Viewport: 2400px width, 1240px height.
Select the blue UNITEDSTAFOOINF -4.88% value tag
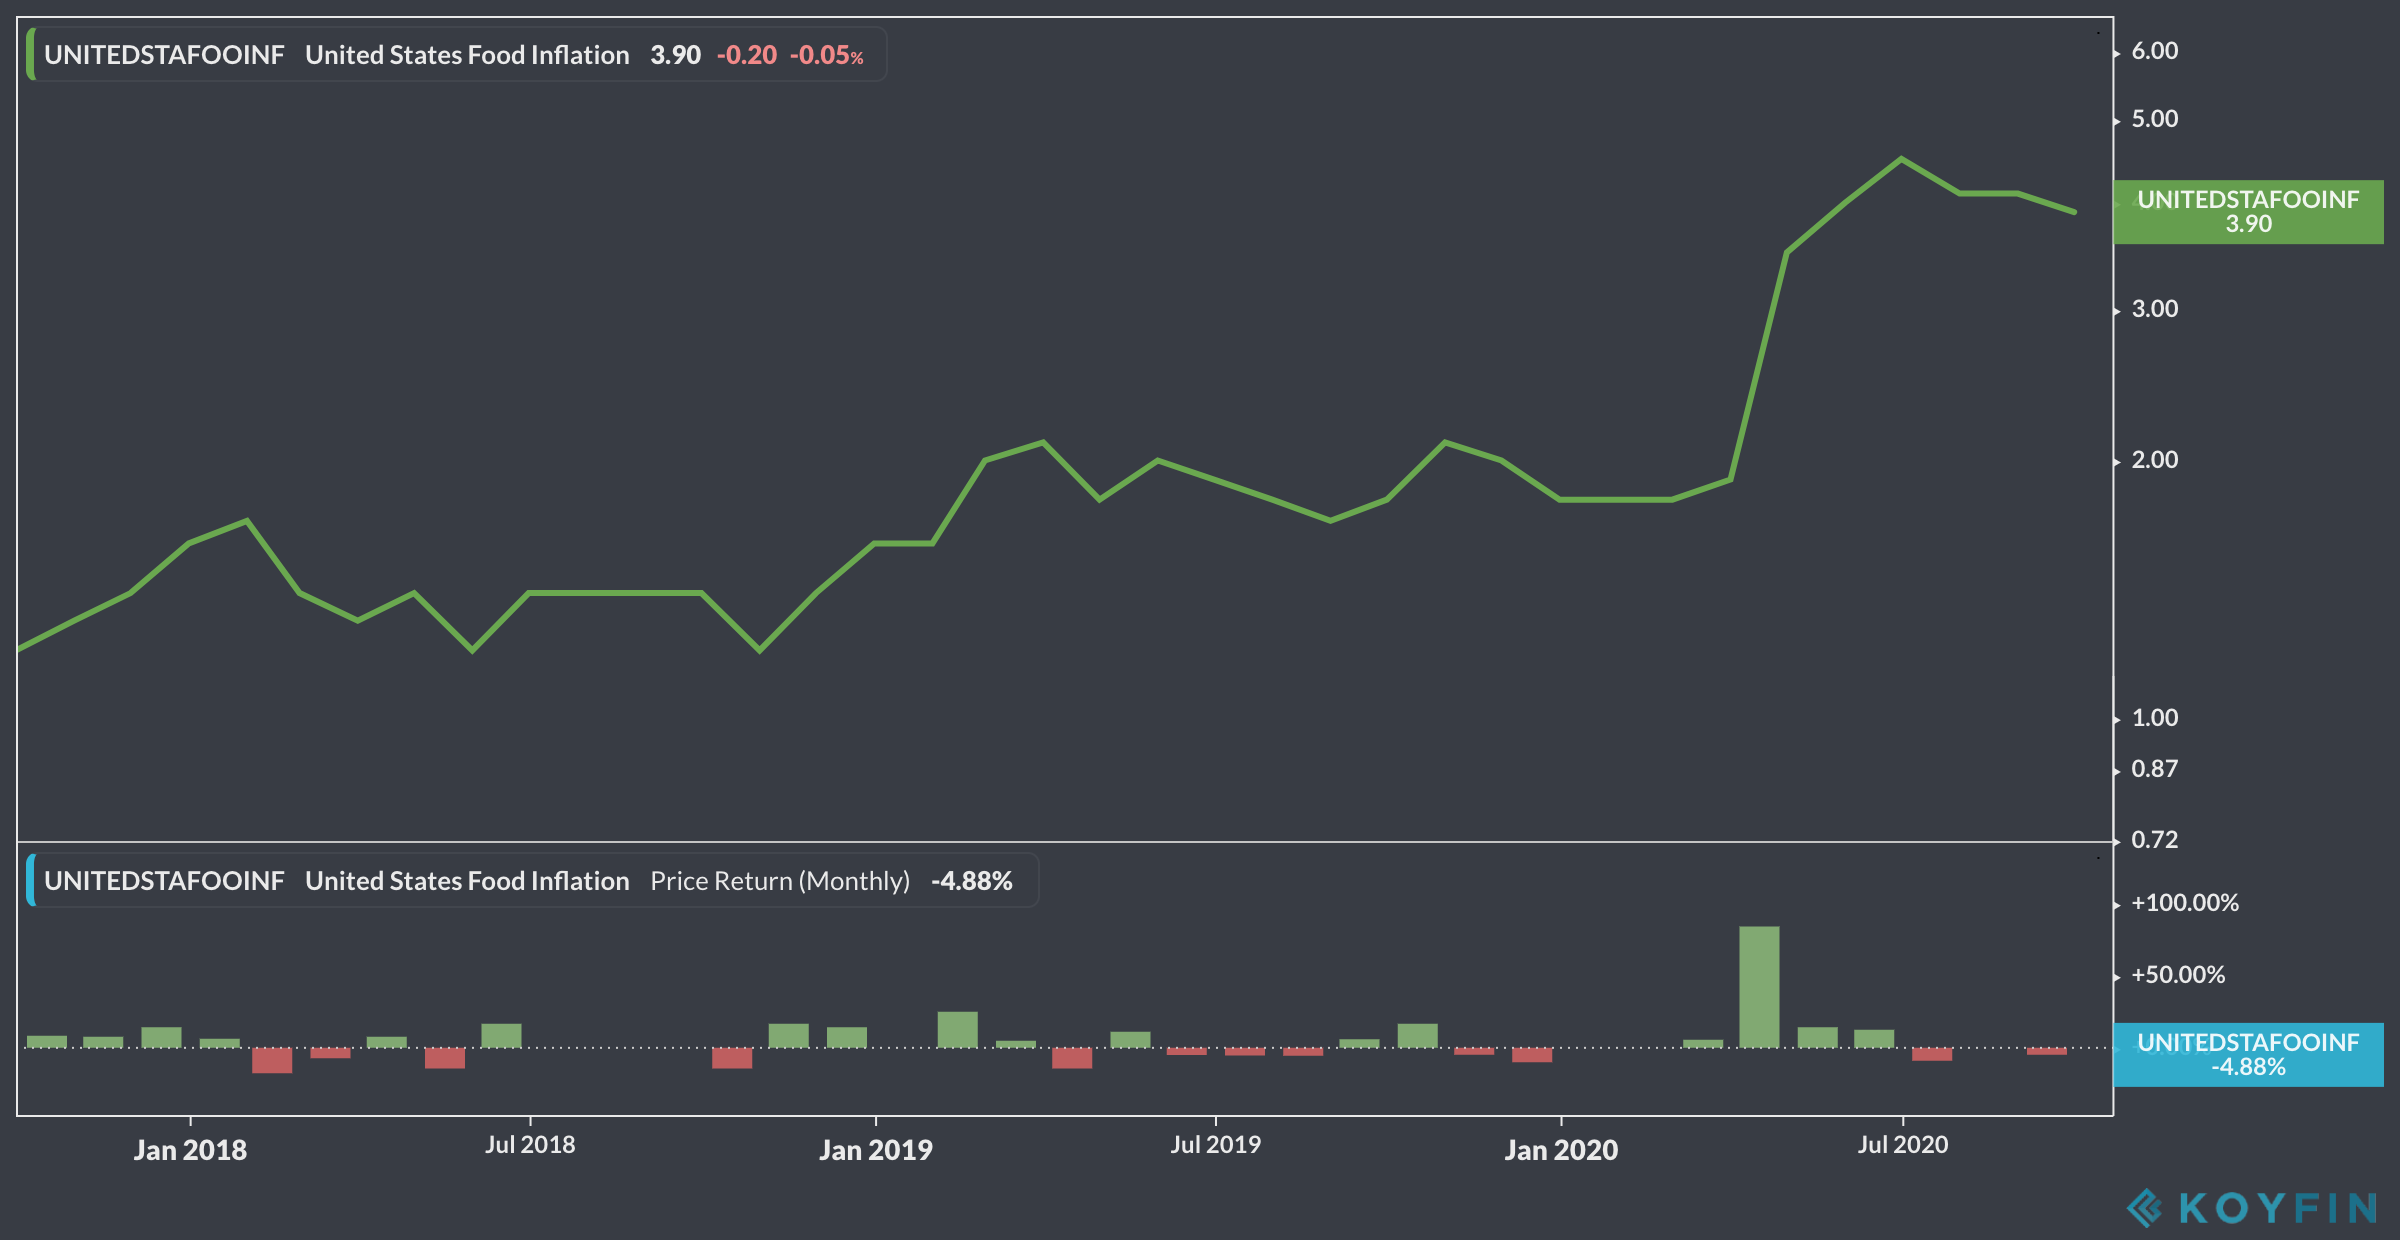[2247, 1055]
